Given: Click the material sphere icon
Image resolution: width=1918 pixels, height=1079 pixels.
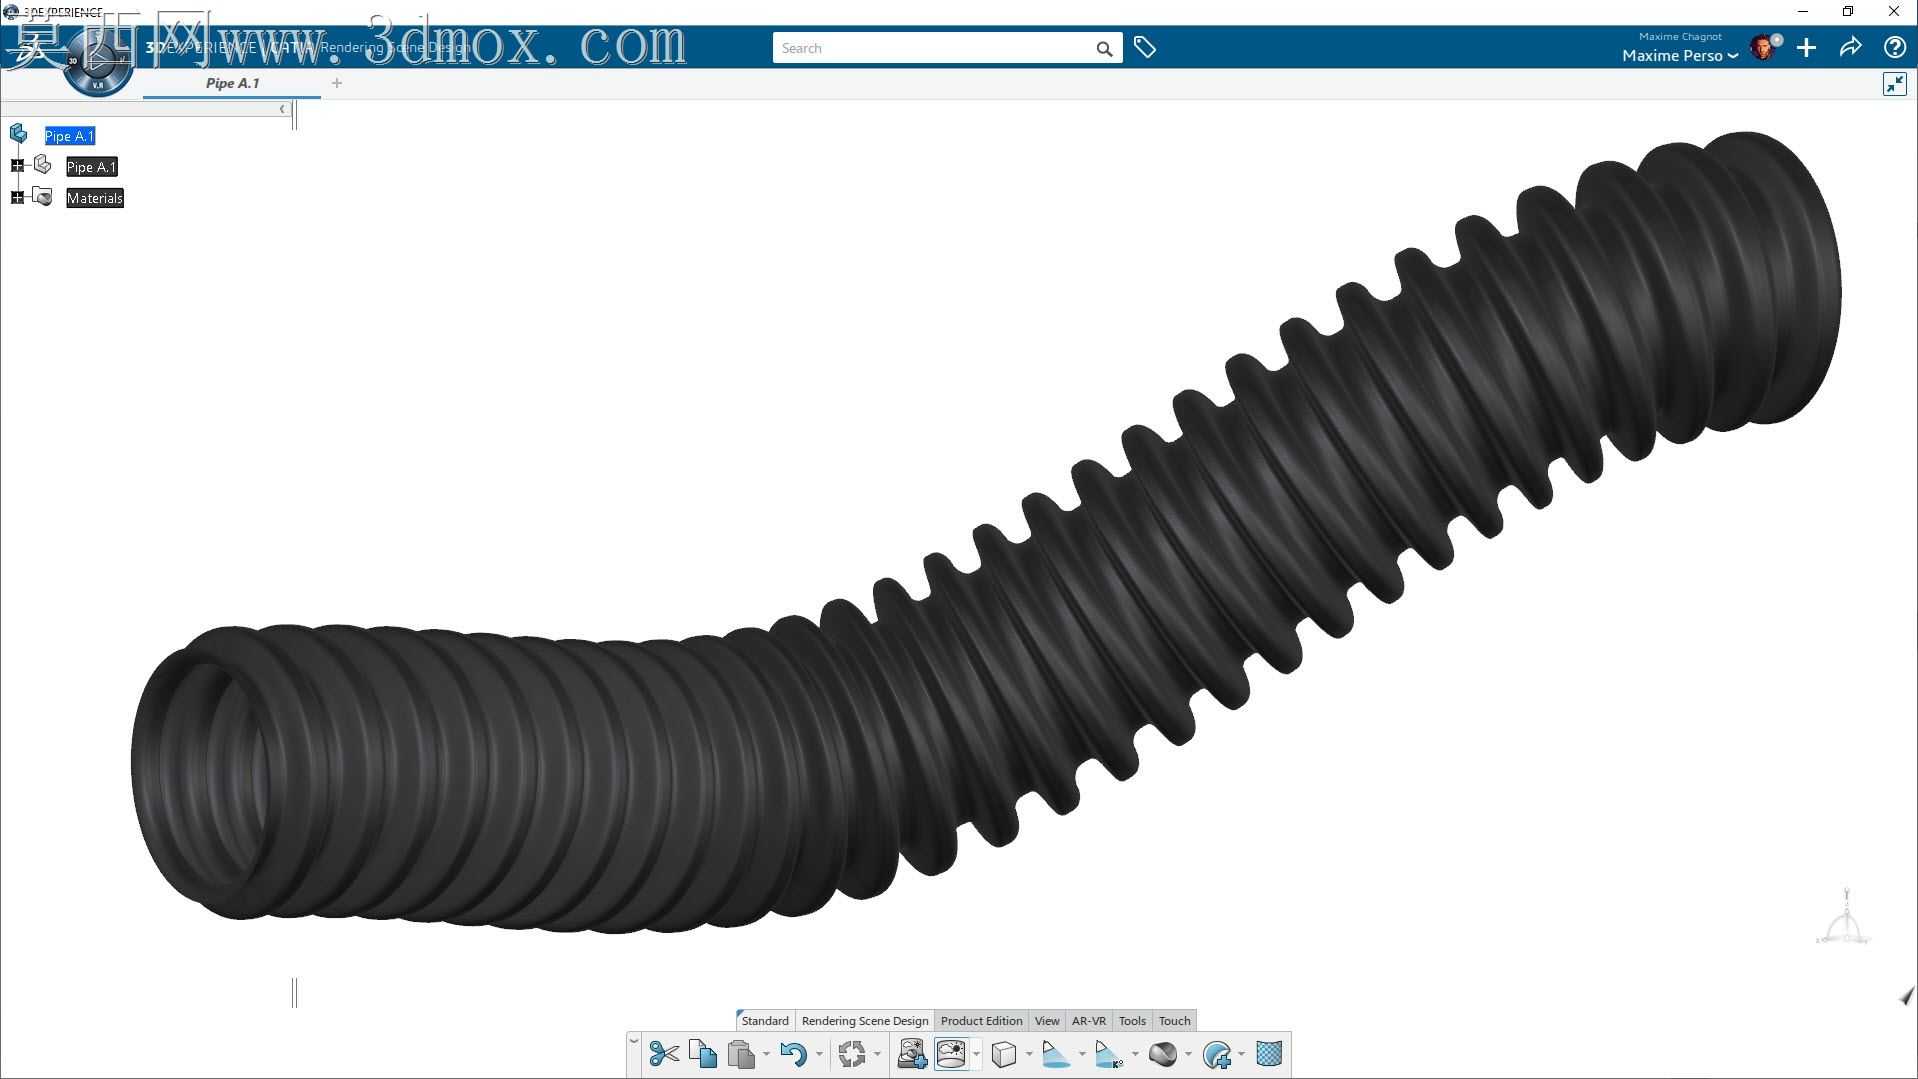Looking at the screenshot, I should [x=1162, y=1054].
